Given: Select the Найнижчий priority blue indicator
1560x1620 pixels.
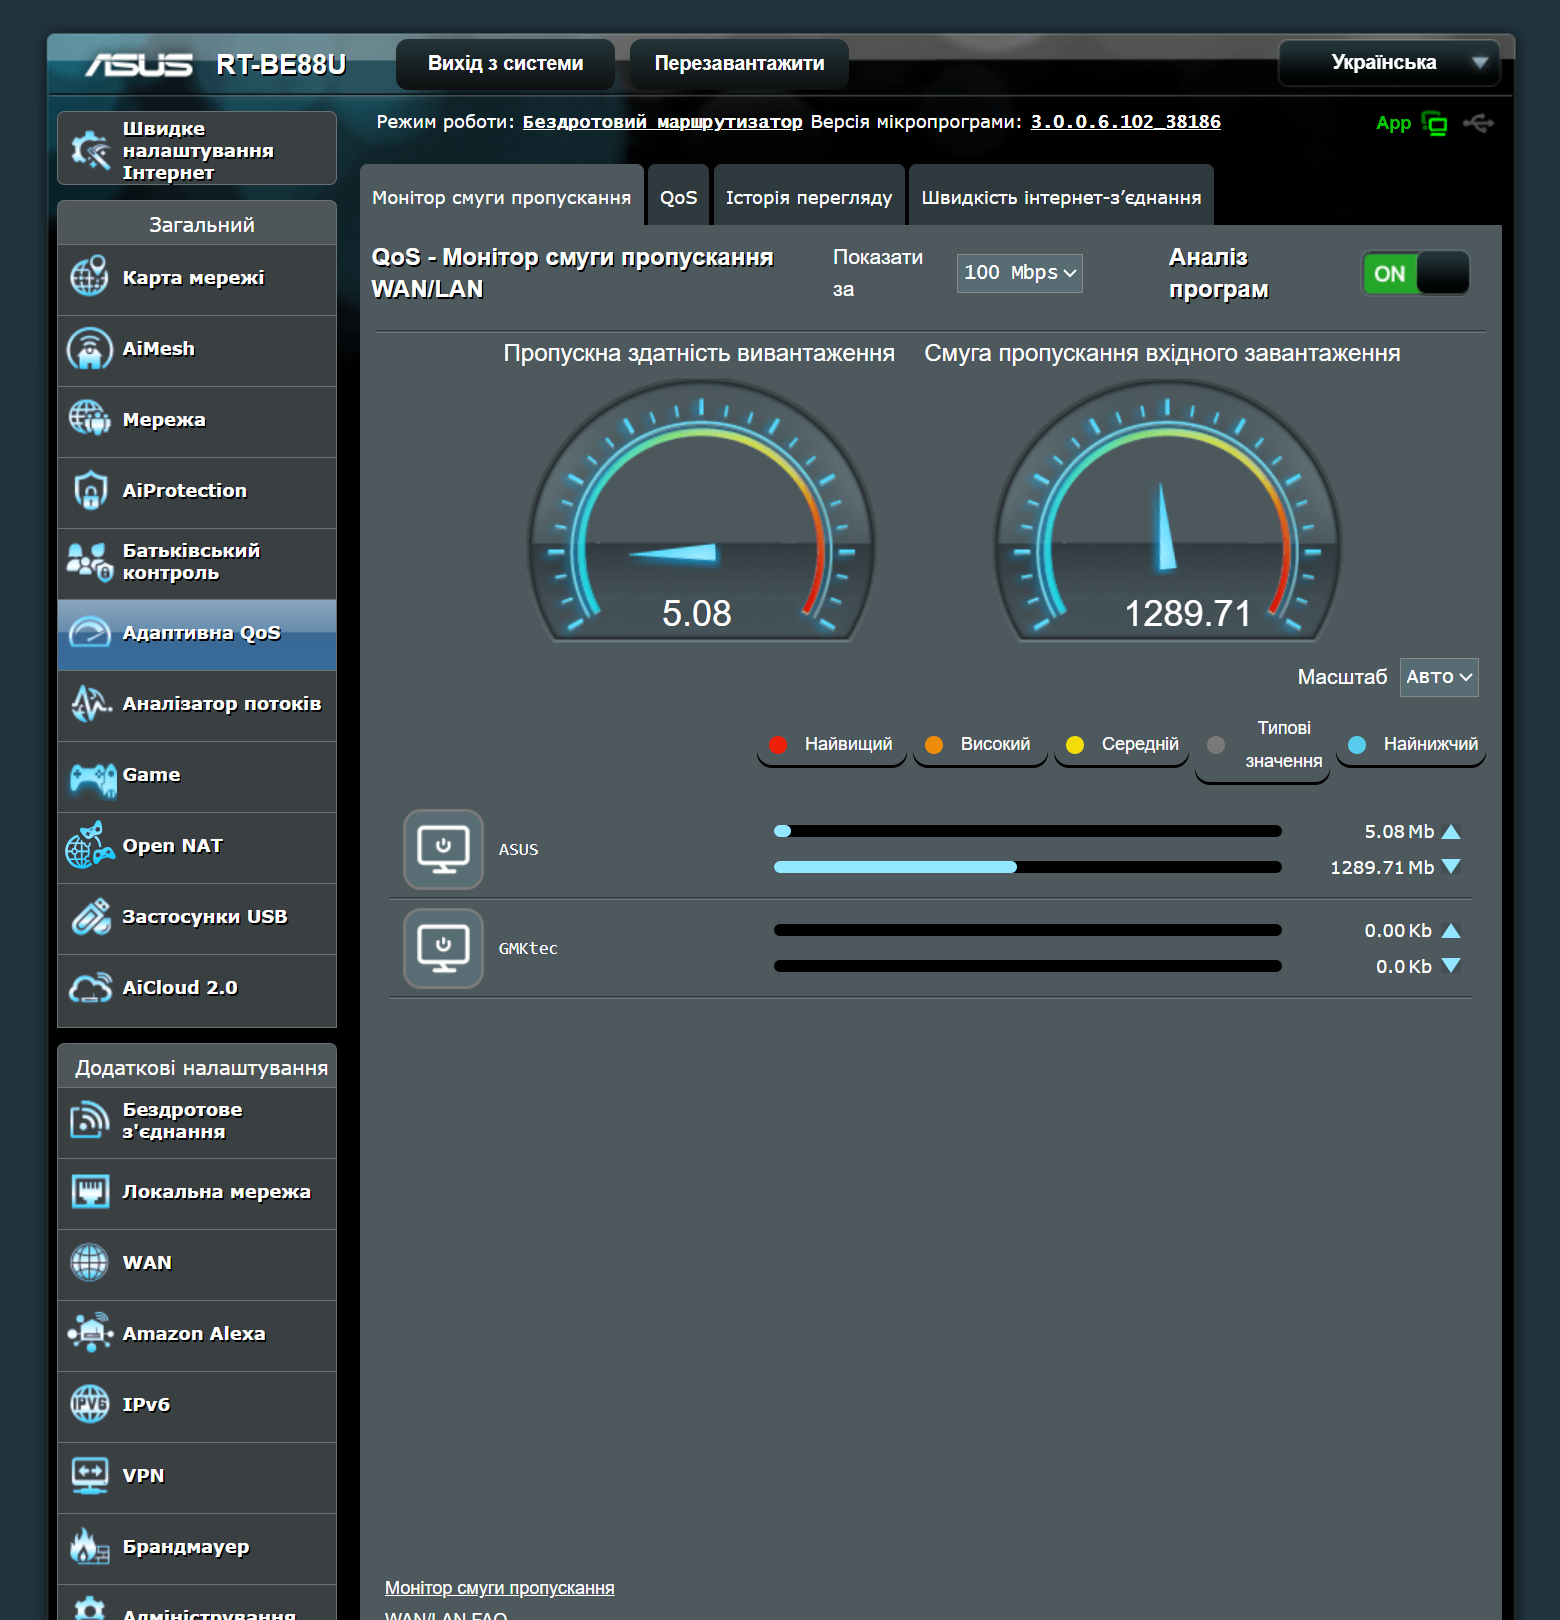Looking at the screenshot, I should [x=1357, y=744].
